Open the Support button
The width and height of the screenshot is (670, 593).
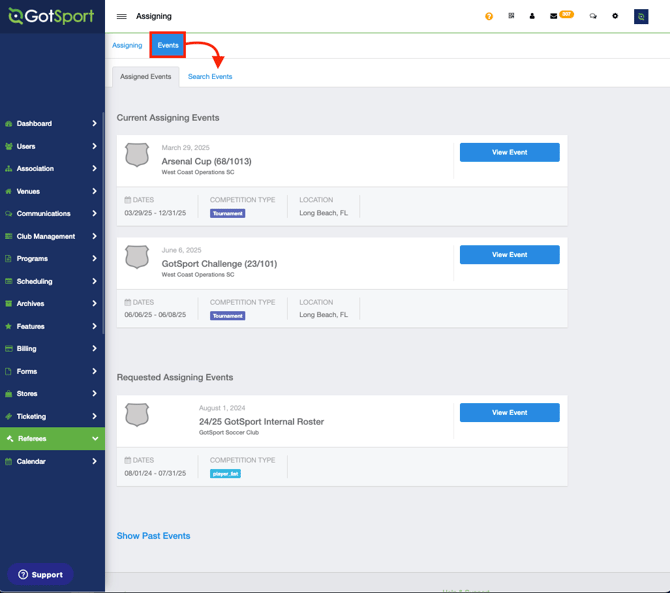[x=40, y=575]
